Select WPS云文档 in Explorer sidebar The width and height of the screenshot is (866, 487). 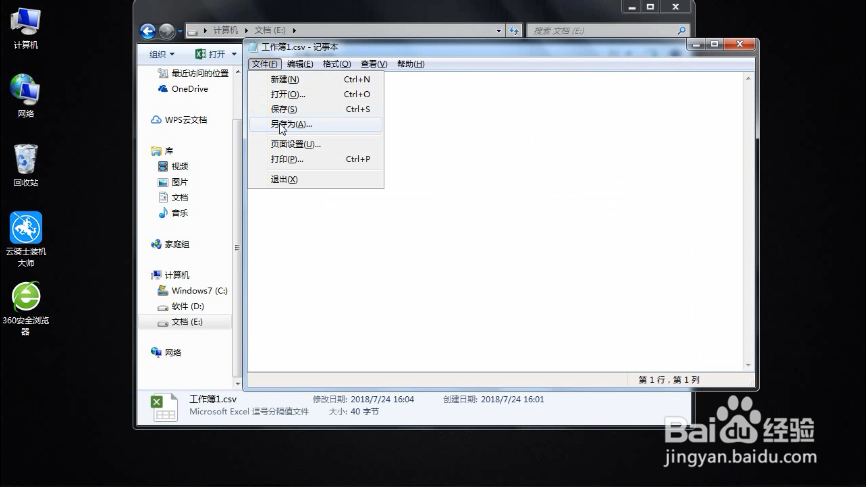point(179,119)
